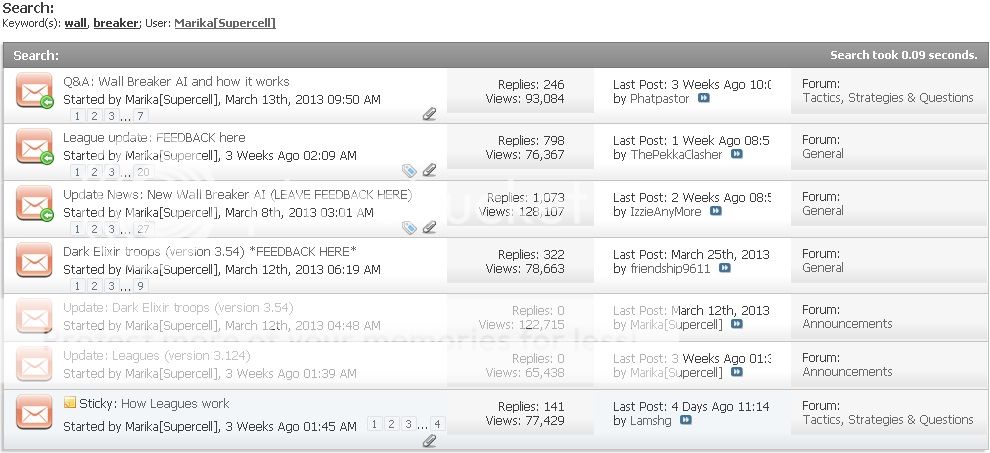This screenshot has height=453, width=990.
Task: Go to page 27 of Update News thread
Action: tap(142, 229)
